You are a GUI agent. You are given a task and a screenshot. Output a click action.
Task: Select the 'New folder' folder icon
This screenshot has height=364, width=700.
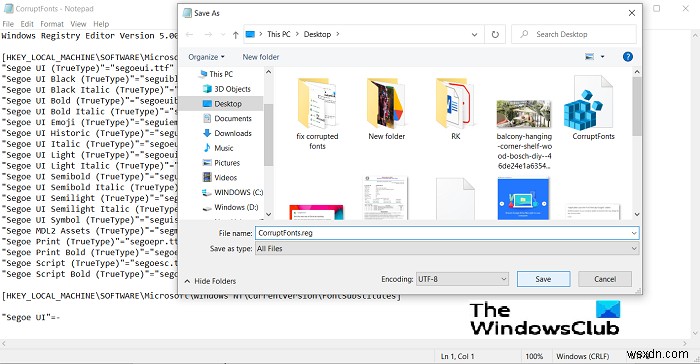(386, 109)
